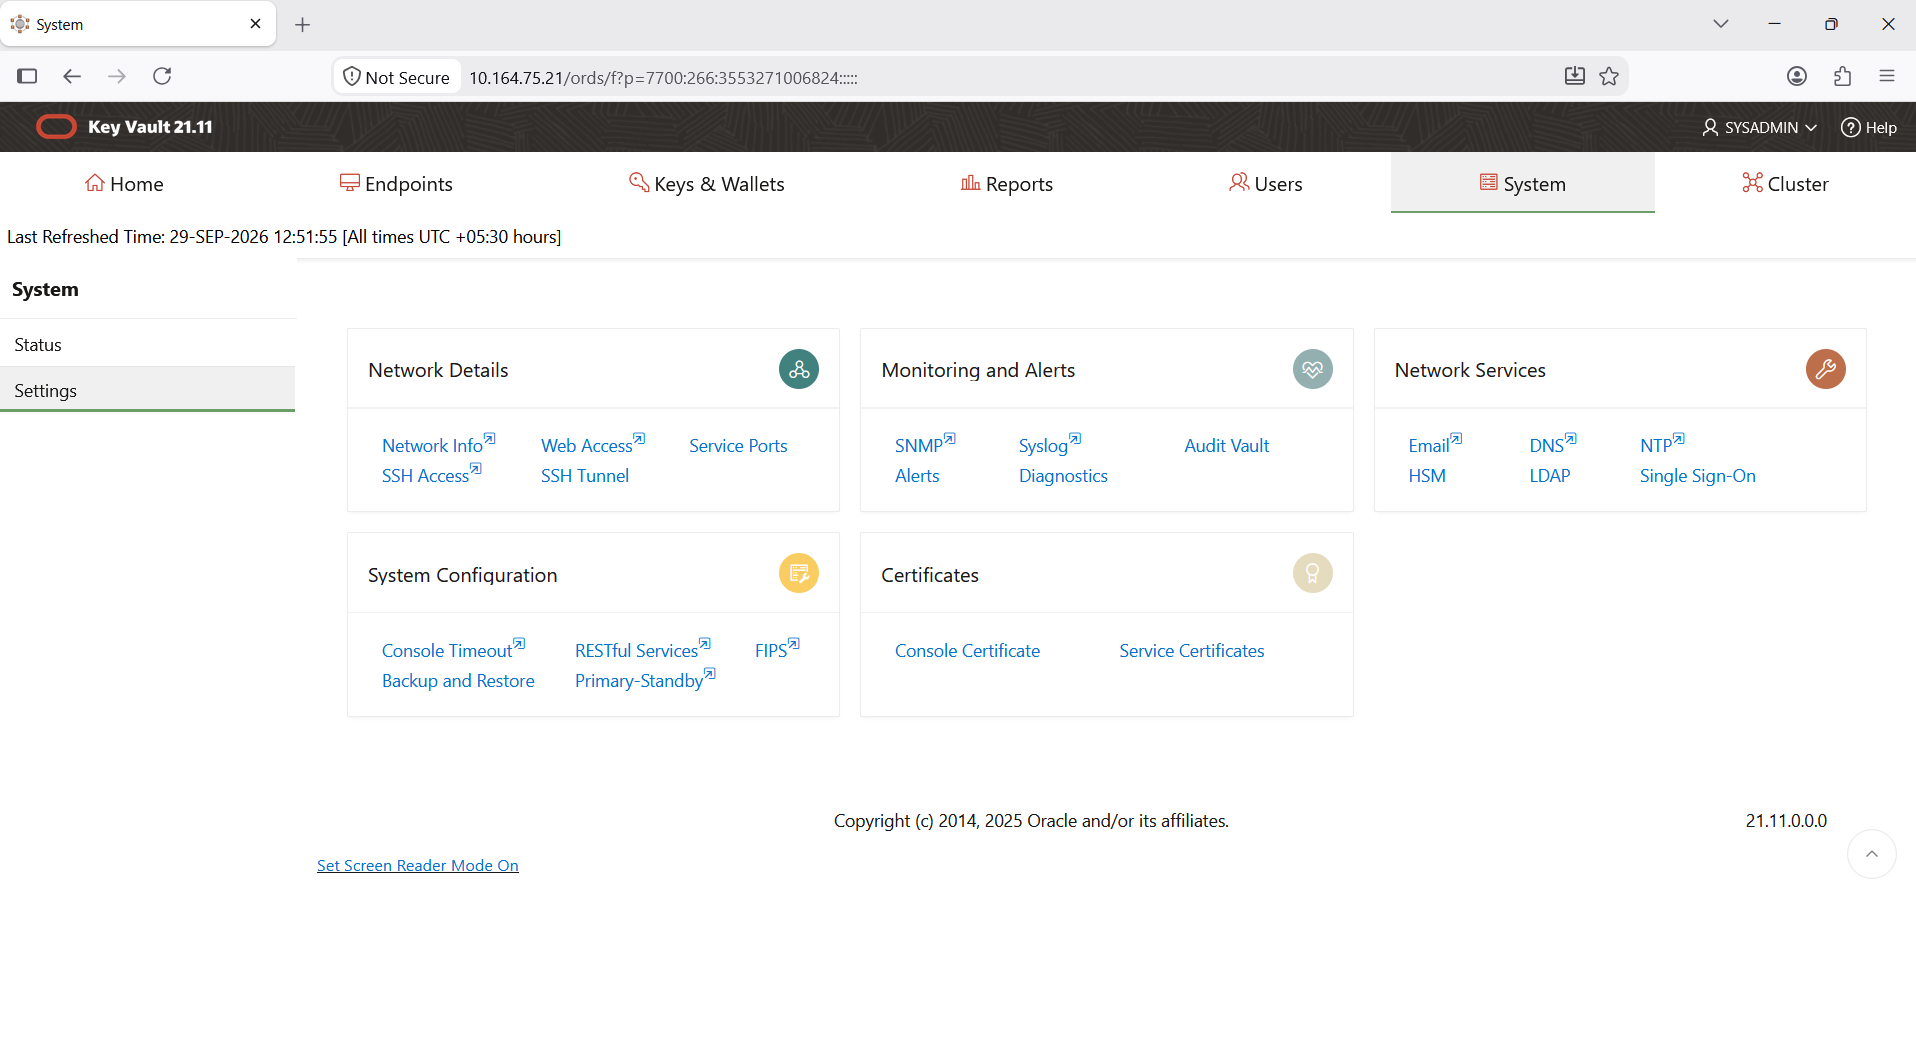Open the Backup and Restore link
The width and height of the screenshot is (1916, 1061).
coord(458,681)
